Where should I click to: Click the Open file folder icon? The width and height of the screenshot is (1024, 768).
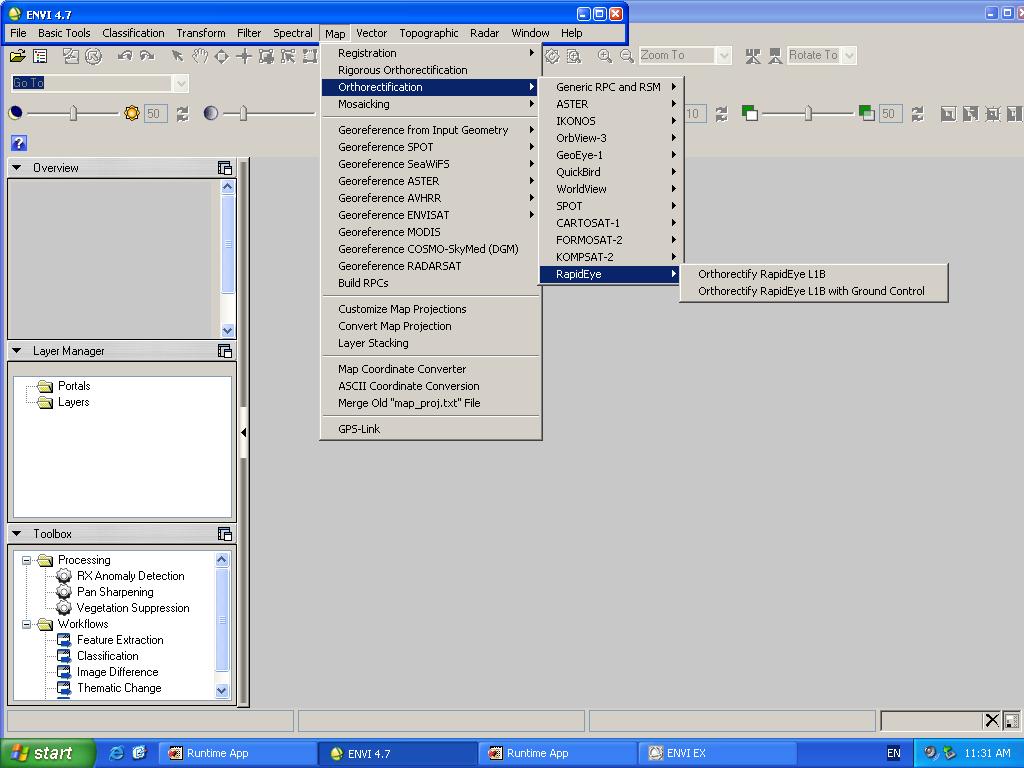(x=18, y=56)
